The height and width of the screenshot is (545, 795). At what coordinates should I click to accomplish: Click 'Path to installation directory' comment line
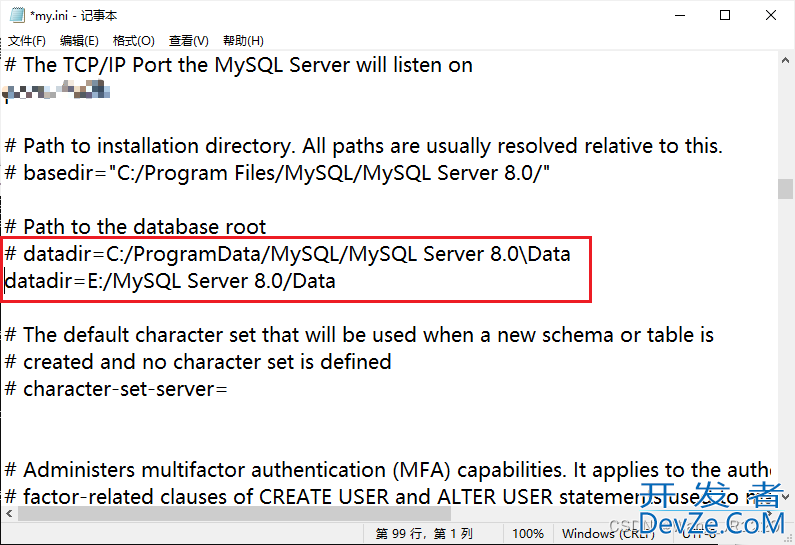pyautogui.click(x=364, y=146)
